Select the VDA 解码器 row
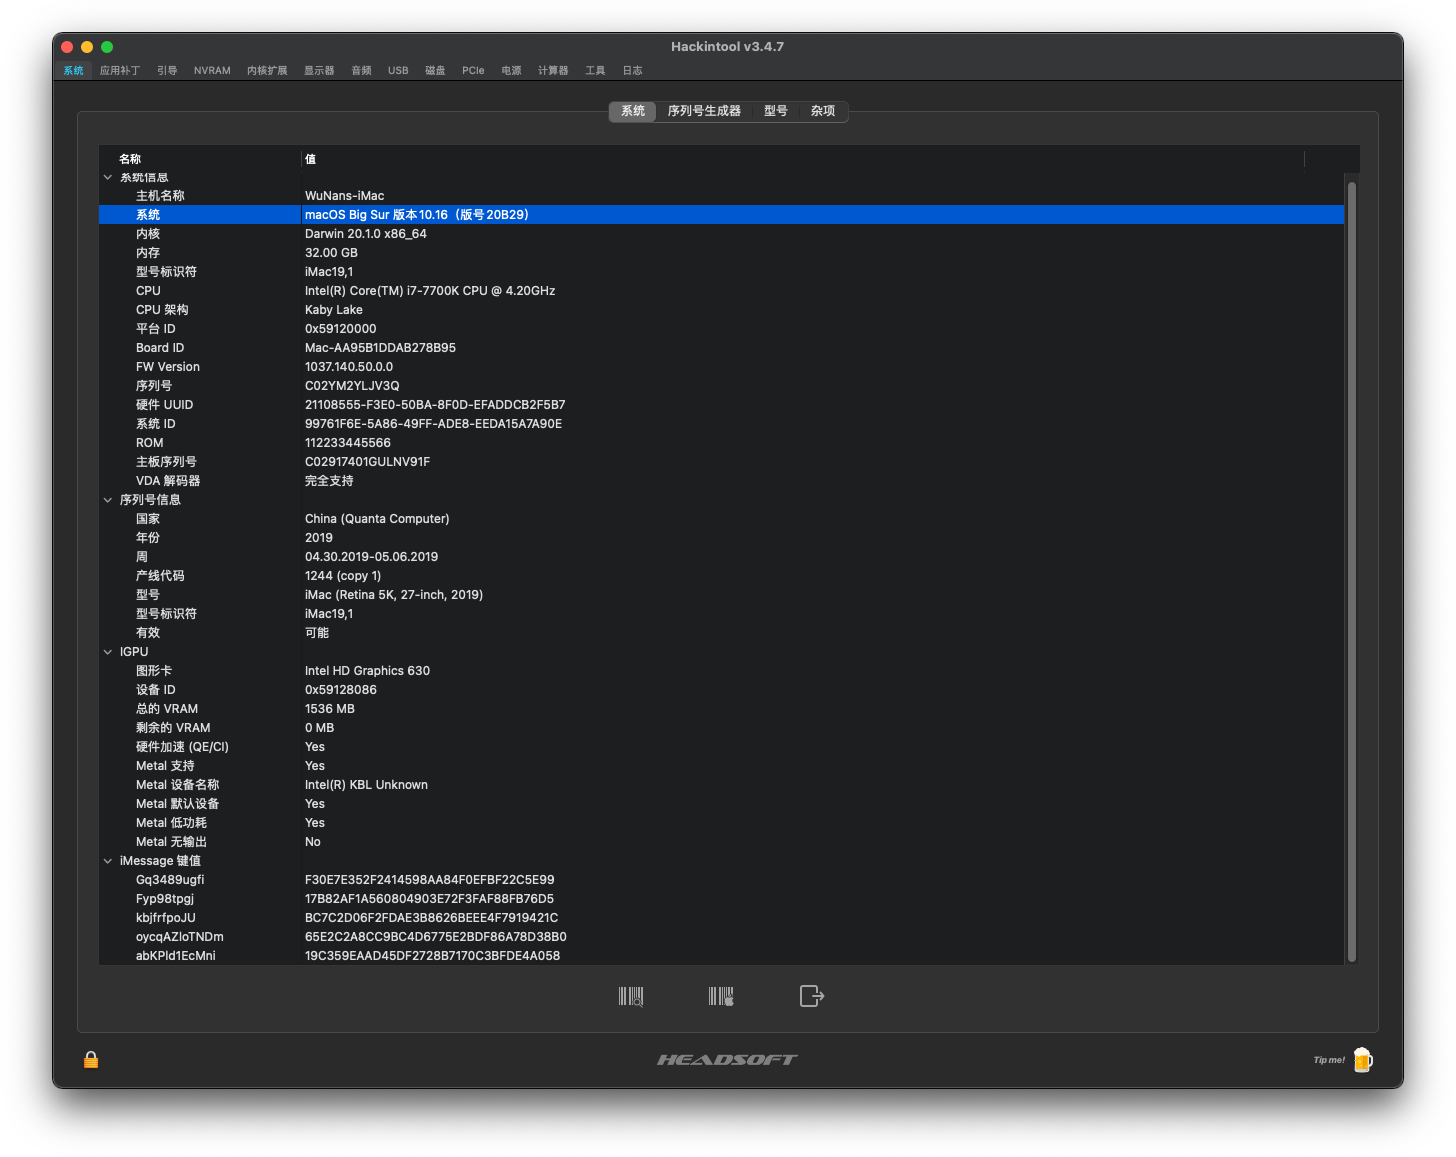Viewport: 1456px width, 1157px height. coord(721,481)
